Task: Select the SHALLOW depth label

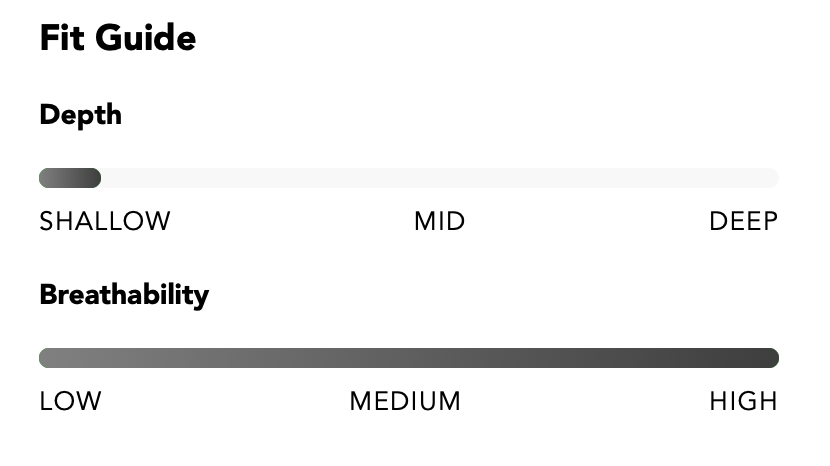Action: 105,221
